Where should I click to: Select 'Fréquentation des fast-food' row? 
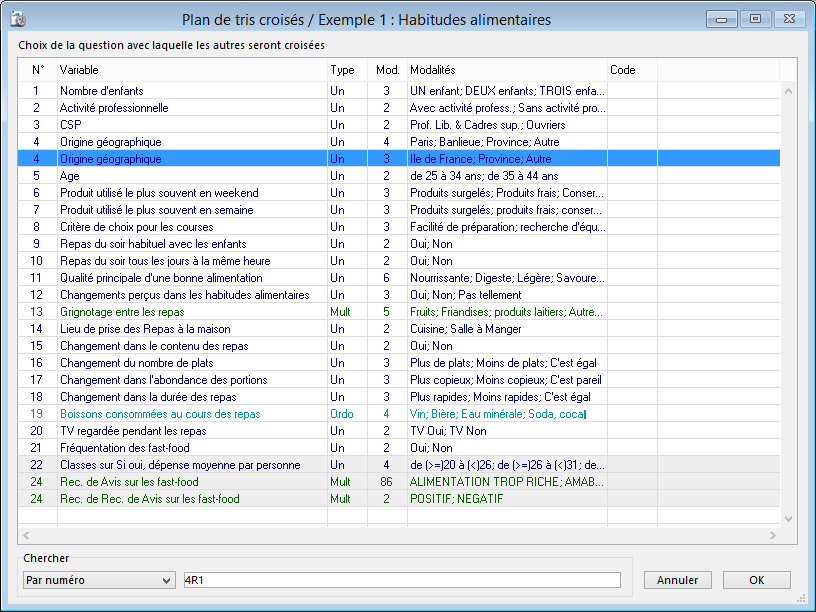[399, 448]
